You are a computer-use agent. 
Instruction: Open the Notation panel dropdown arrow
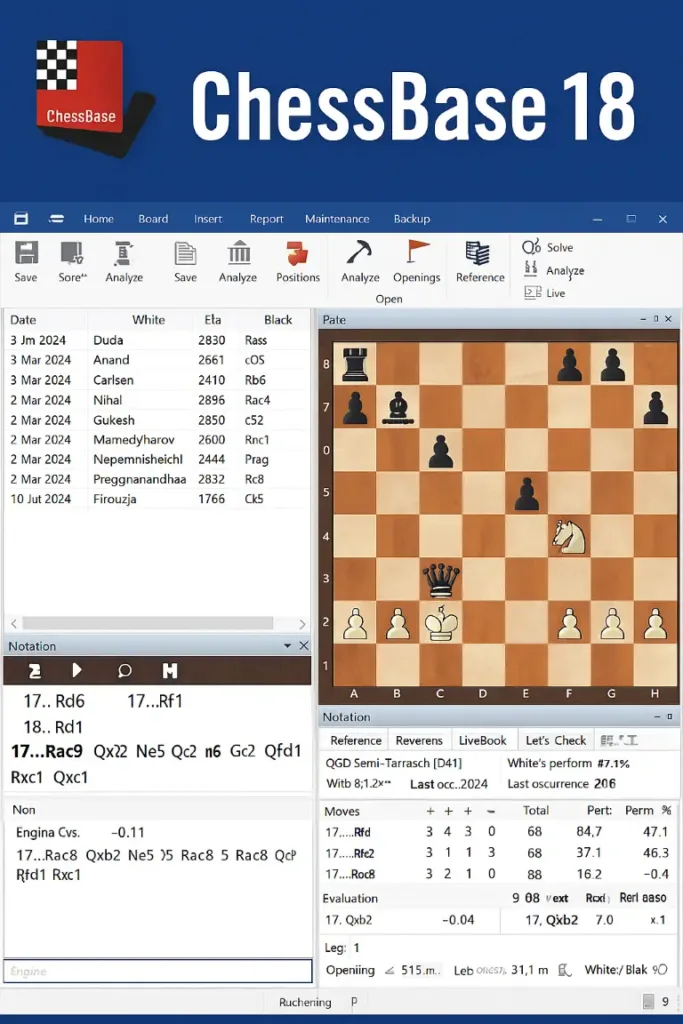pos(287,646)
